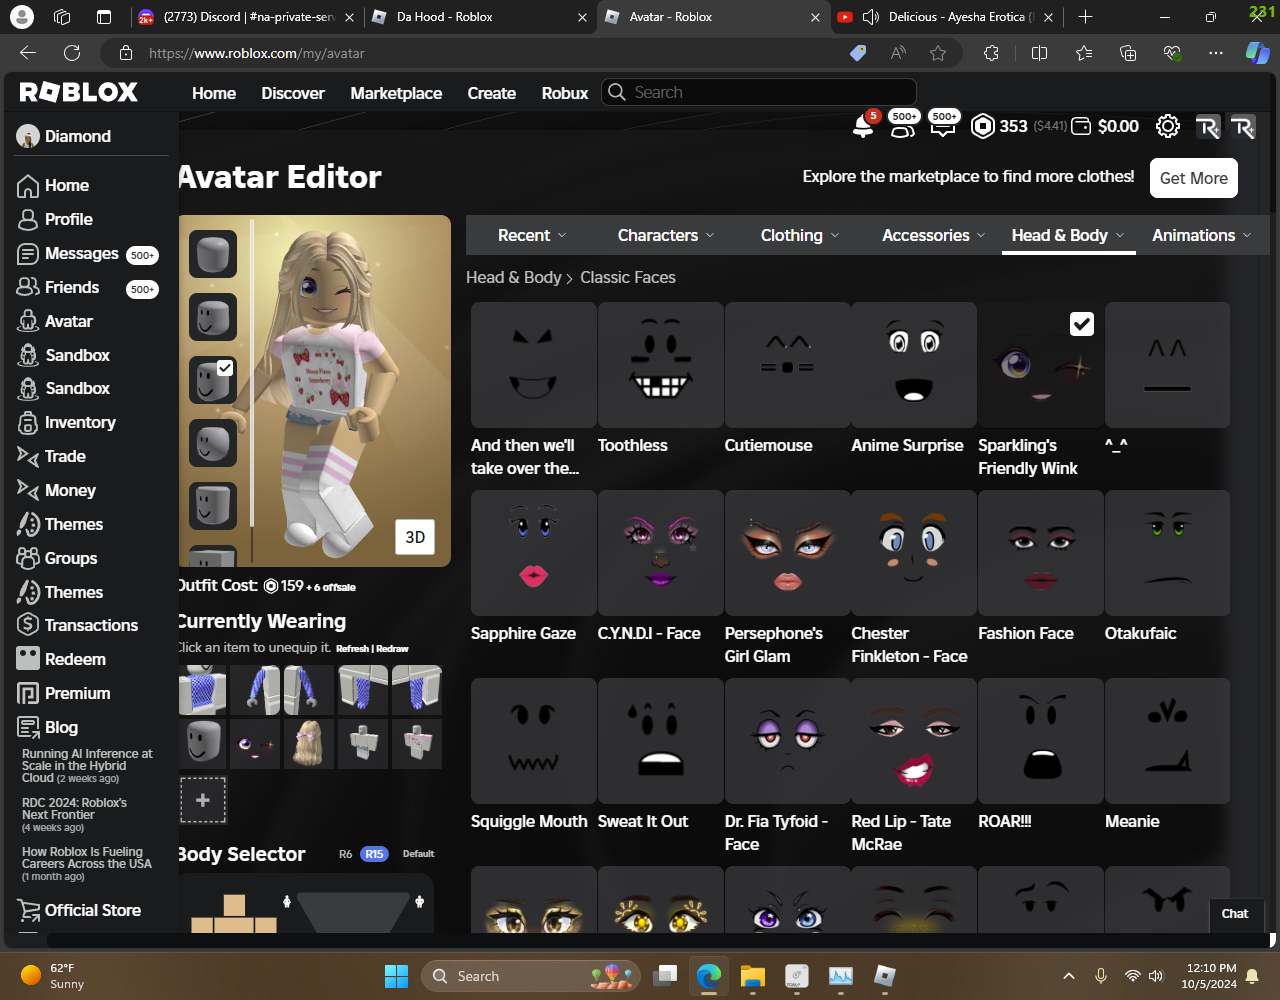Open the browser extensions icon
This screenshot has width=1280, height=1000.
pyautogui.click(x=991, y=53)
